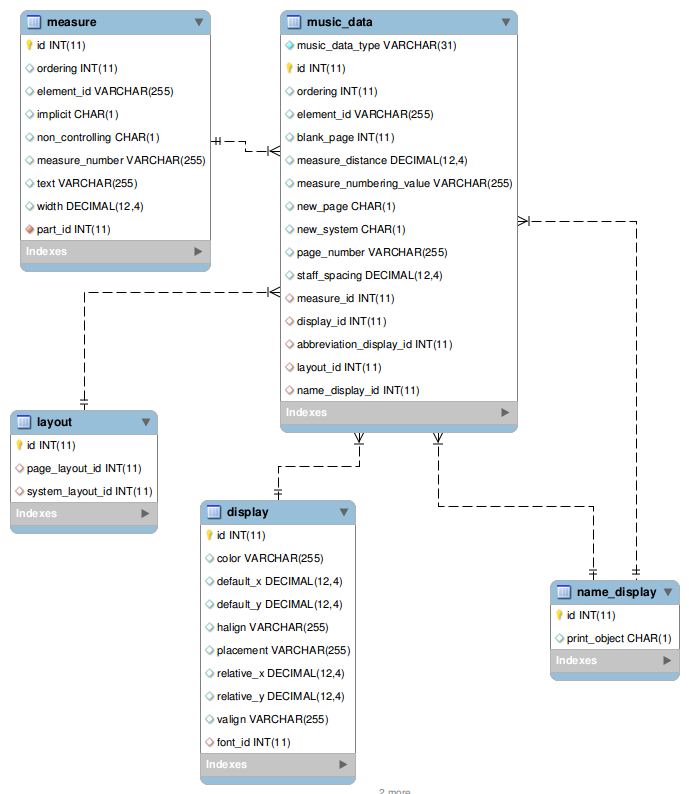Viewport: 689px width, 794px height.
Task: Collapse the music_data table with header arrow
Action: [x=505, y=21]
